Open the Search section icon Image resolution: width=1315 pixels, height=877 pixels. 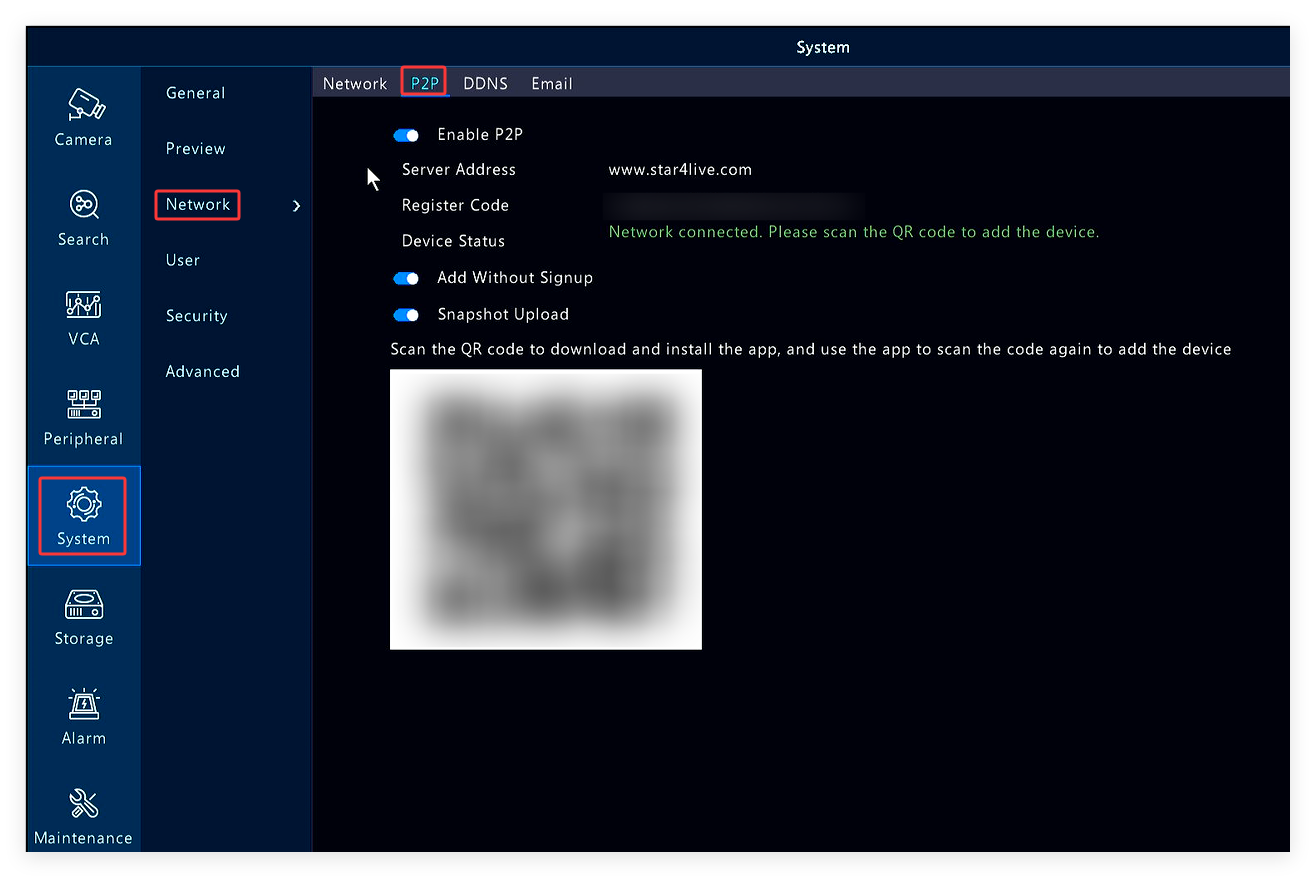[x=84, y=205]
